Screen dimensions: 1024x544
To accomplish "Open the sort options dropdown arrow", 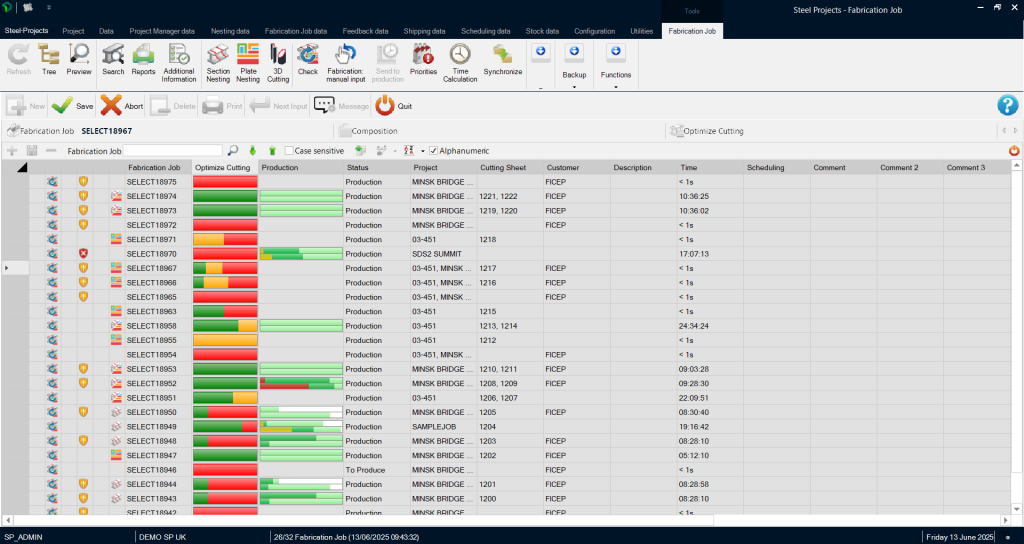I will pos(422,151).
